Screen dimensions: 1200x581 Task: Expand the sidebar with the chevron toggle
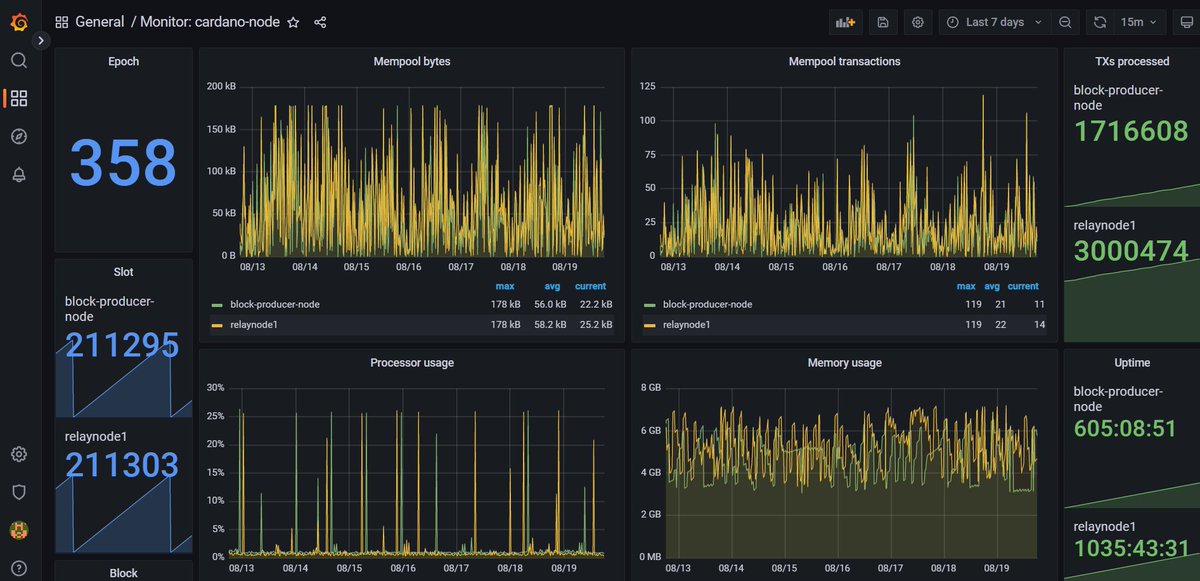pyautogui.click(x=41, y=41)
